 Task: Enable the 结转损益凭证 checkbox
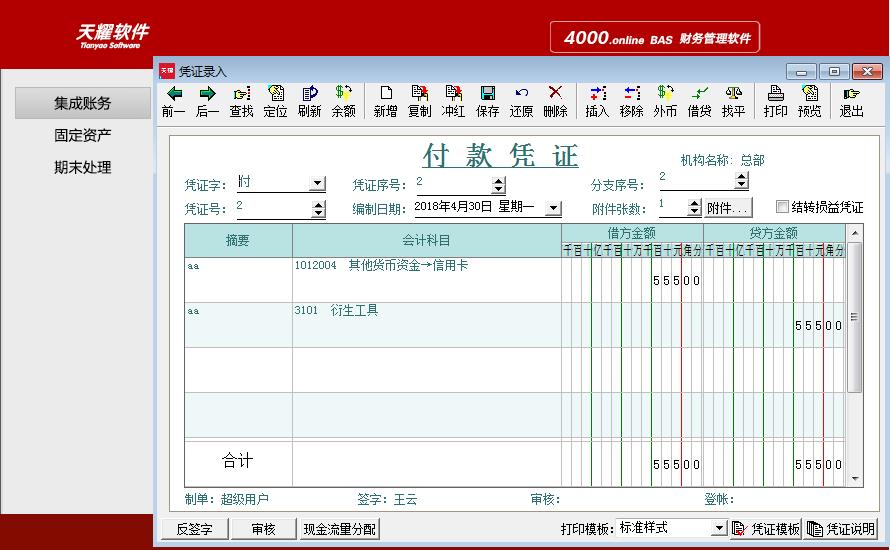(782, 208)
